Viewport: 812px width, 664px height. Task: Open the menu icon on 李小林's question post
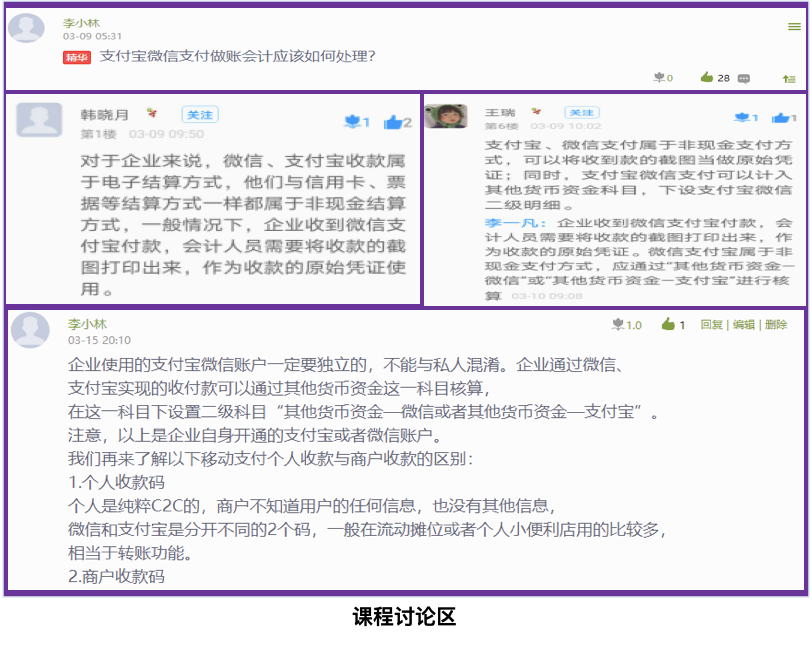[x=794, y=26]
